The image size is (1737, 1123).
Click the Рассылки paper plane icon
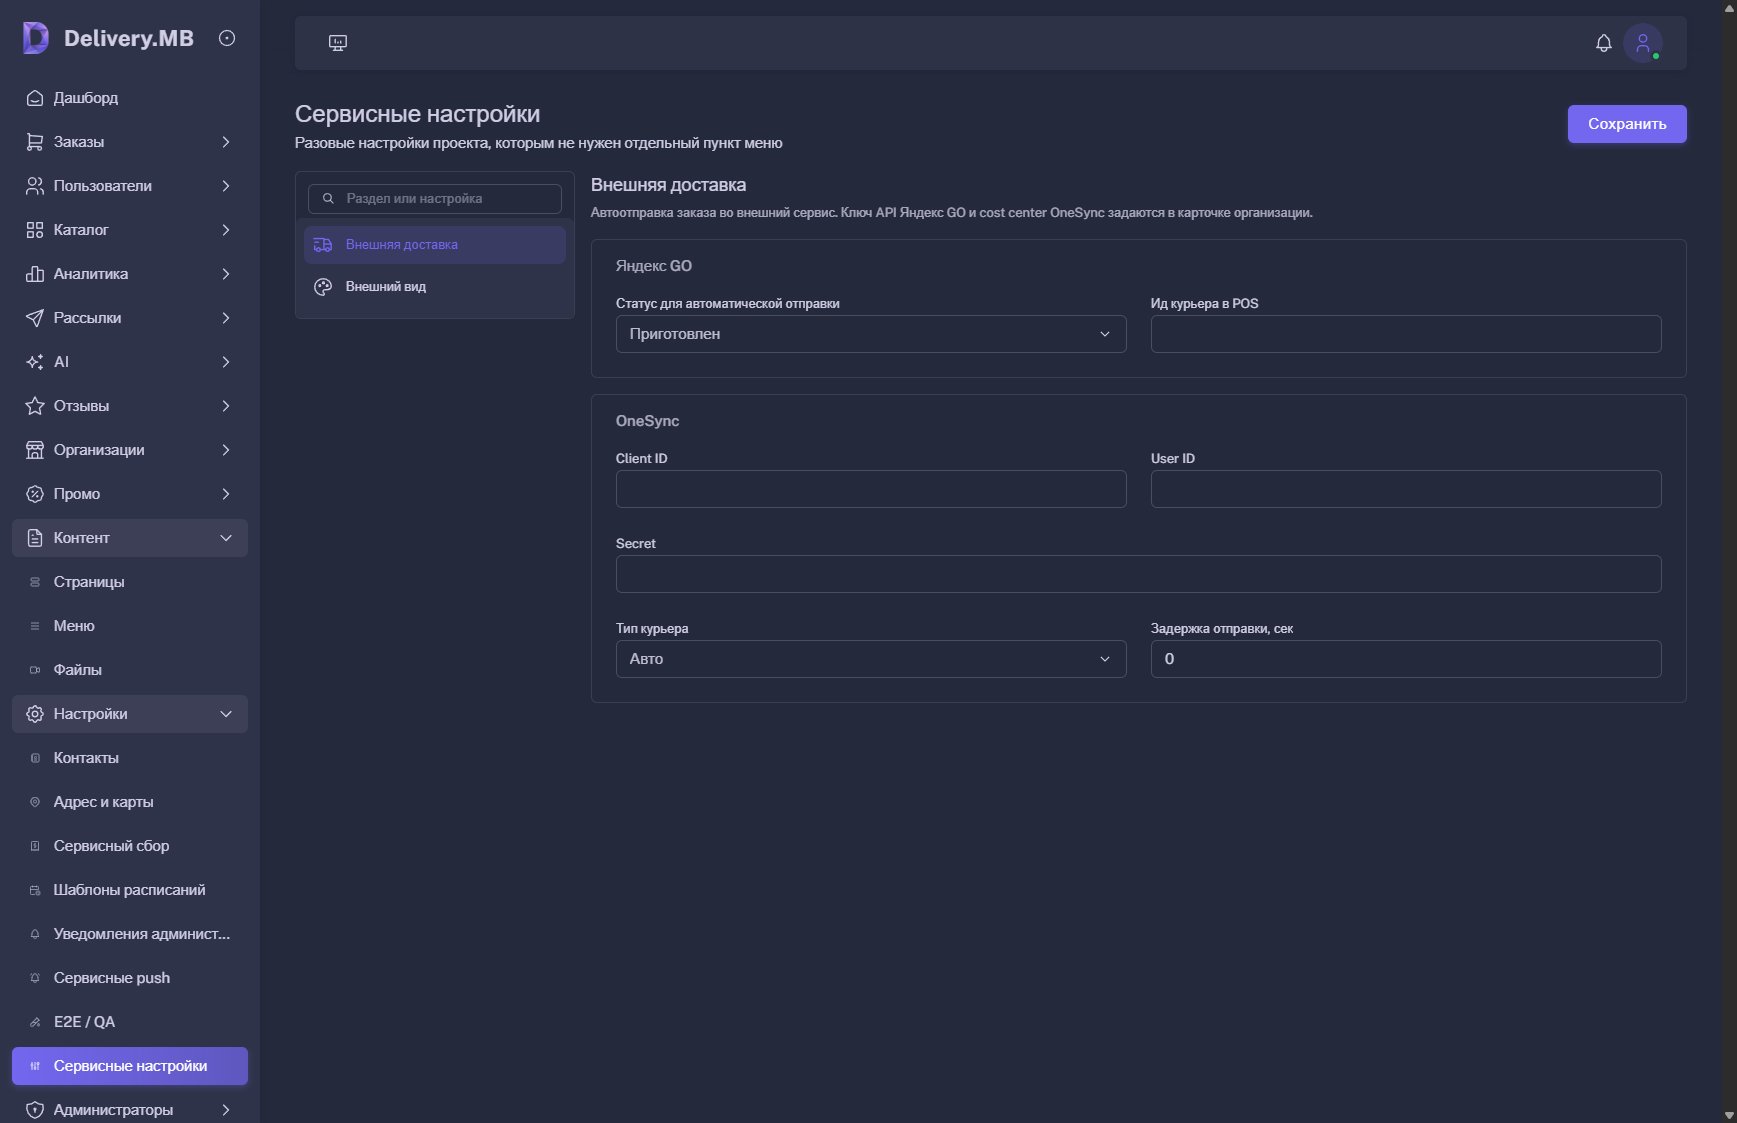pos(35,318)
